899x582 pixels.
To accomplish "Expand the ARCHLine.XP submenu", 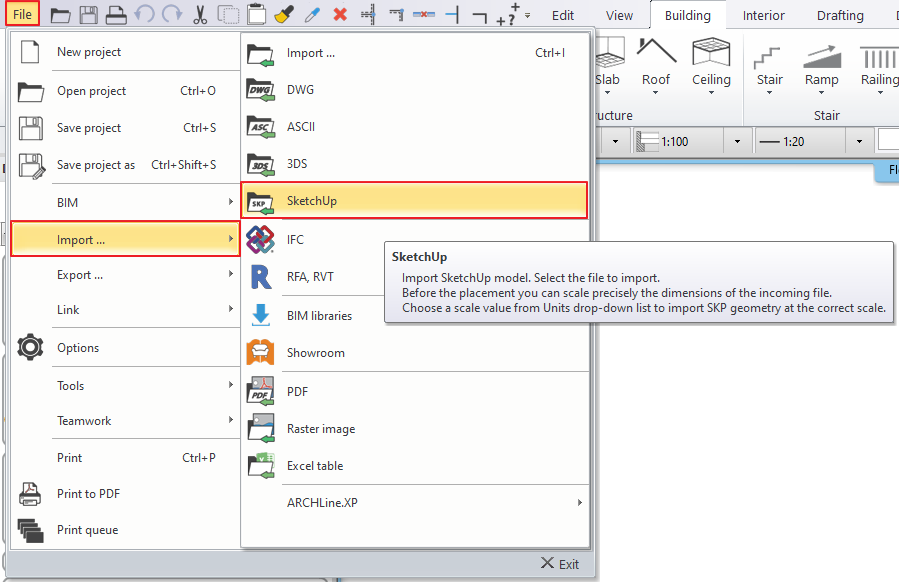I will coord(415,503).
